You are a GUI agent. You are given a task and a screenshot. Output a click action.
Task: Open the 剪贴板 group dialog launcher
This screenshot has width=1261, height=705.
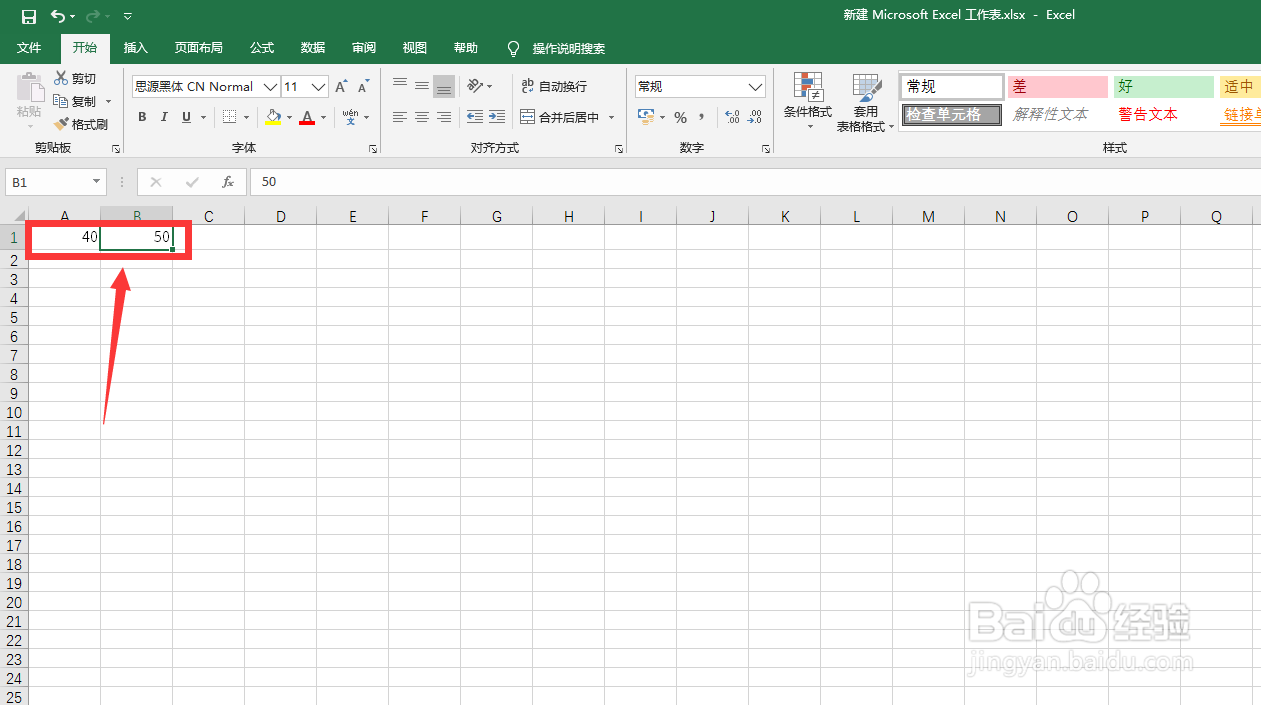[116, 149]
